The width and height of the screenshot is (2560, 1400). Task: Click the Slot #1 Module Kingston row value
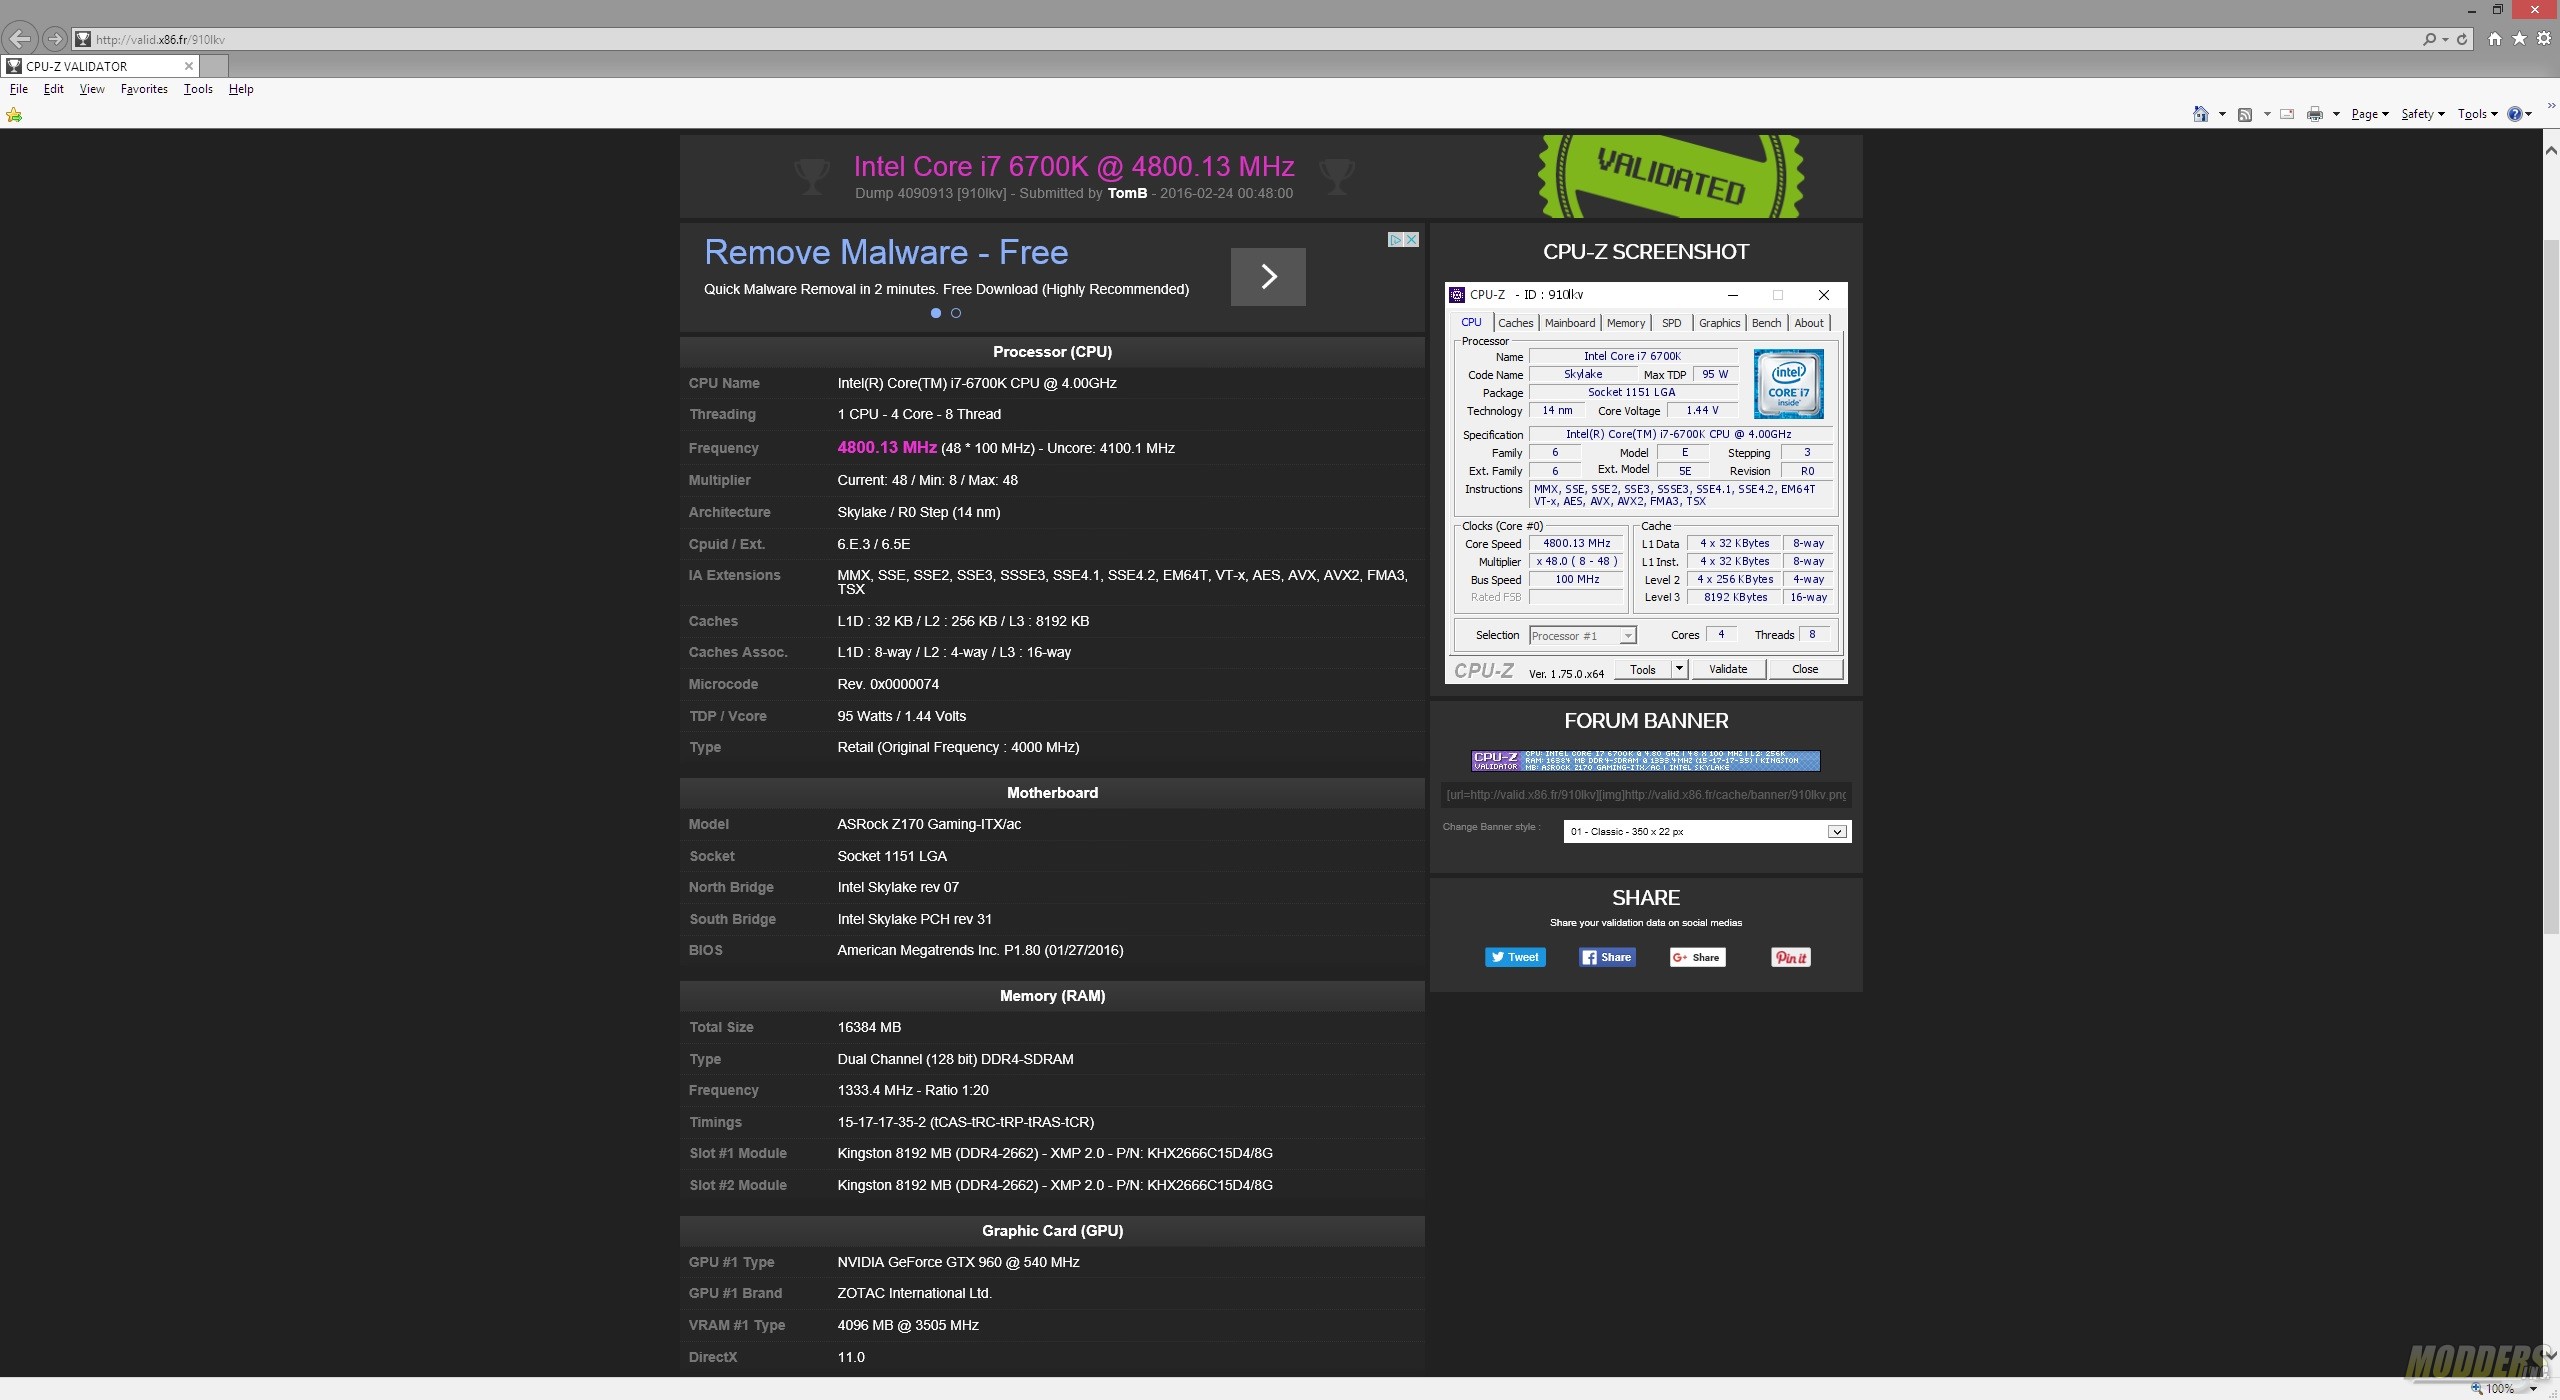click(x=1055, y=1154)
